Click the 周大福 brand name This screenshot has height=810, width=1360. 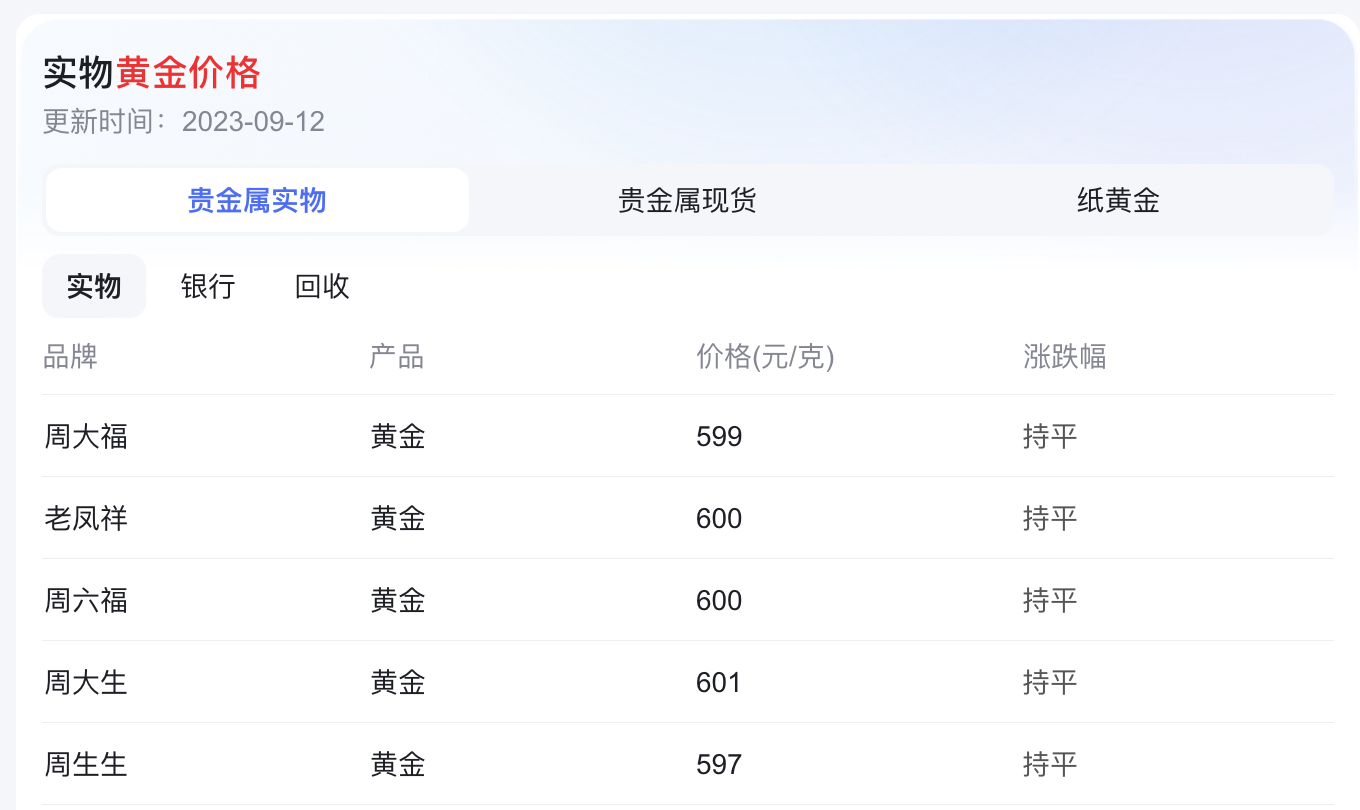(86, 436)
